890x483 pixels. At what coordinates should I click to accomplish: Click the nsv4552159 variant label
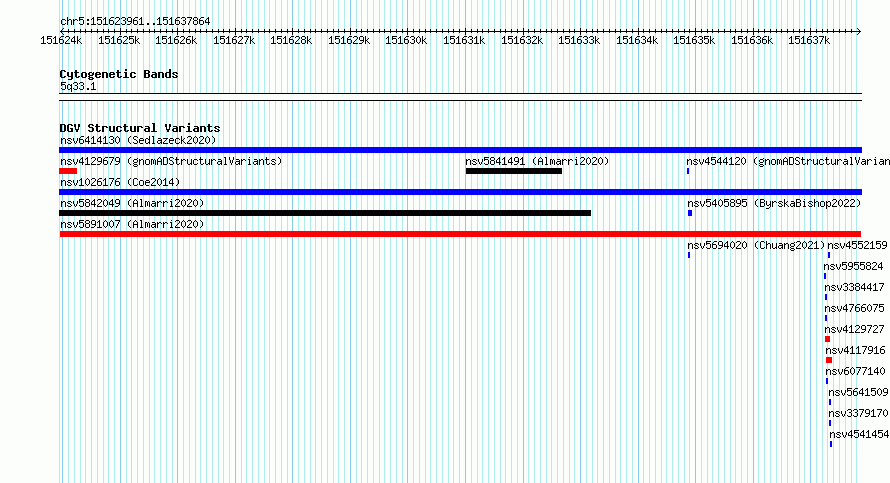pyautogui.click(x=857, y=245)
